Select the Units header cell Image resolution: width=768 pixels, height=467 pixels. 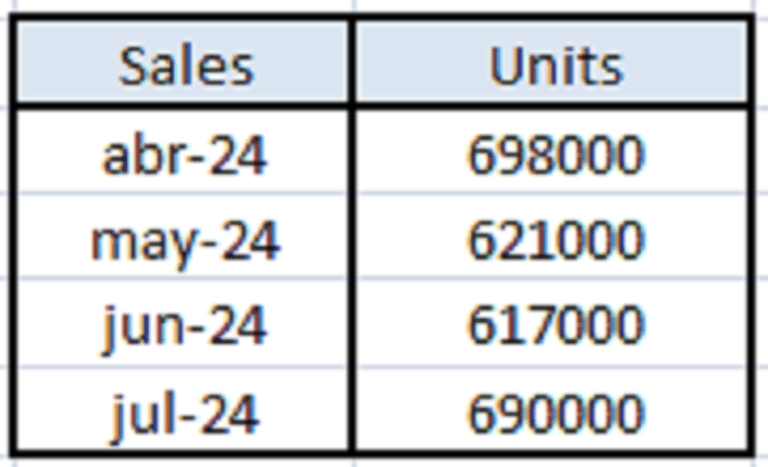click(555, 66)
